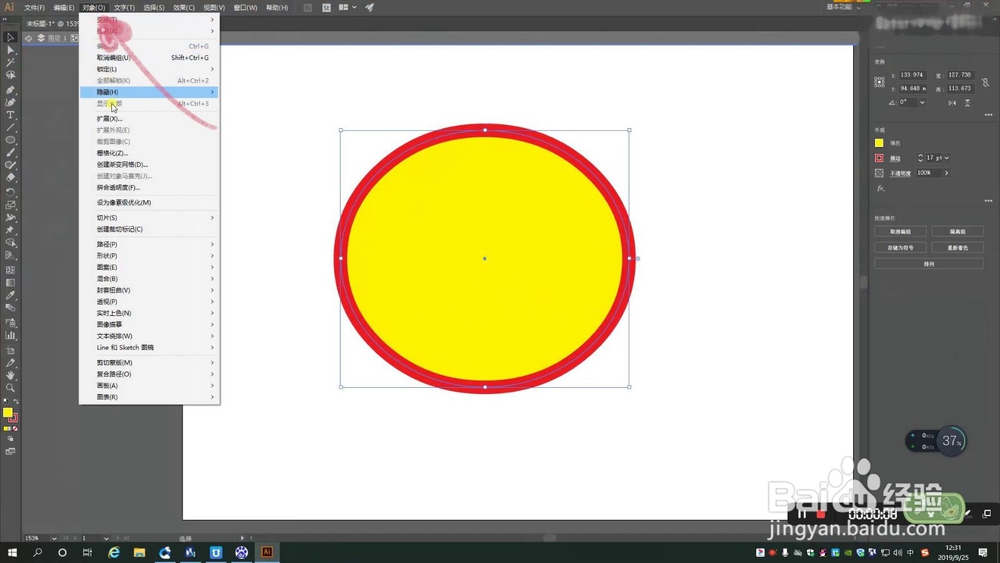This screenshot has width=1000, height=563.
Task: Select the Hand tool
Action: click(x=10, y=376)
